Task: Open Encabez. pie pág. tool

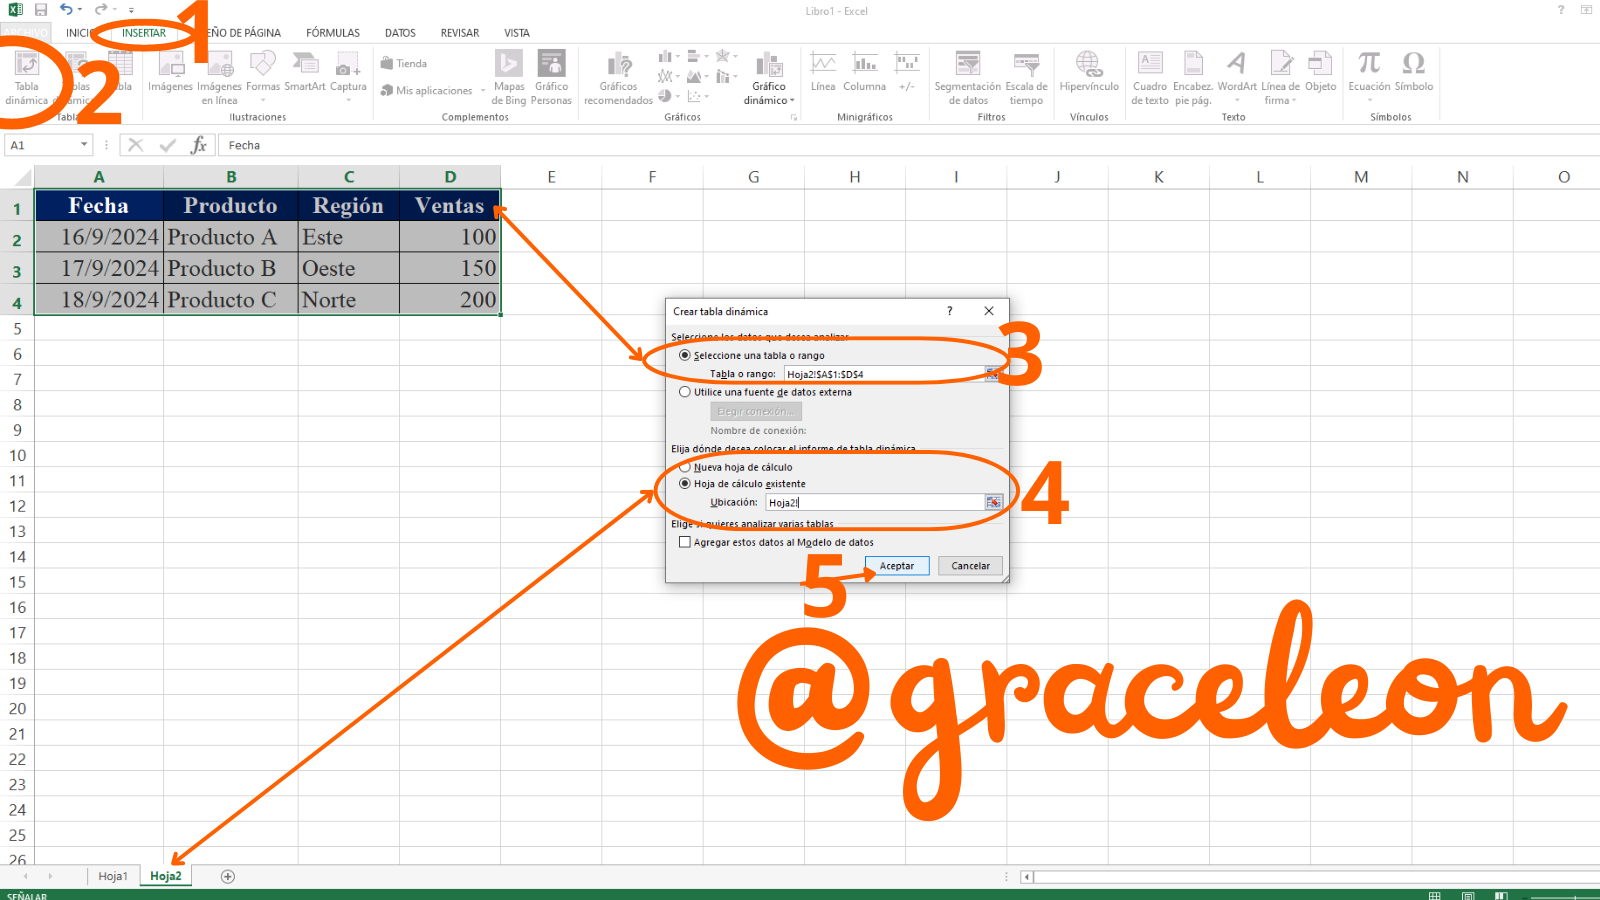Action: [1193, 78]
